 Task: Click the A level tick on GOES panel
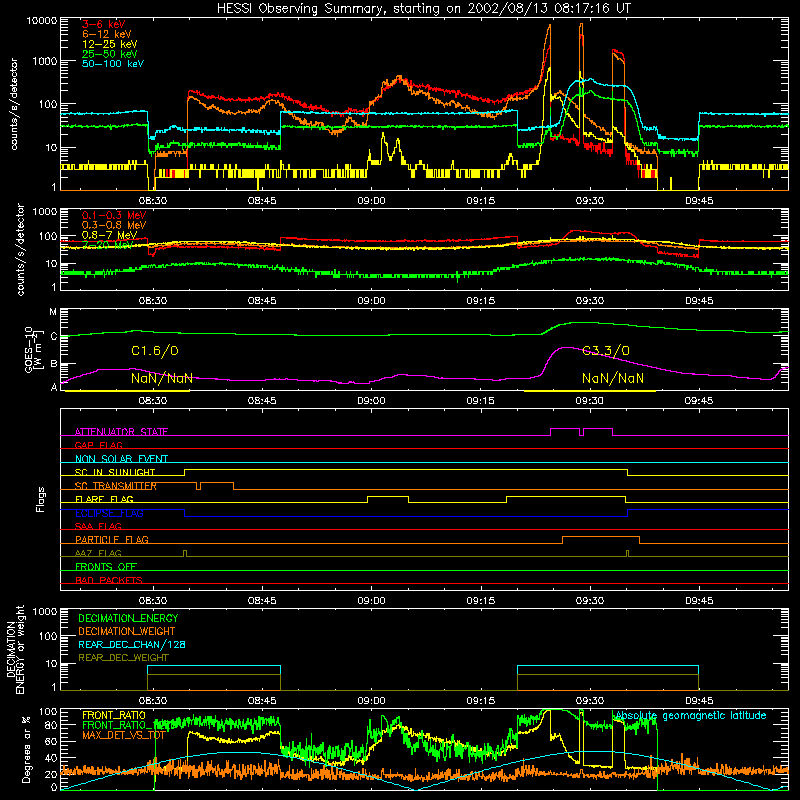(54, 387)
